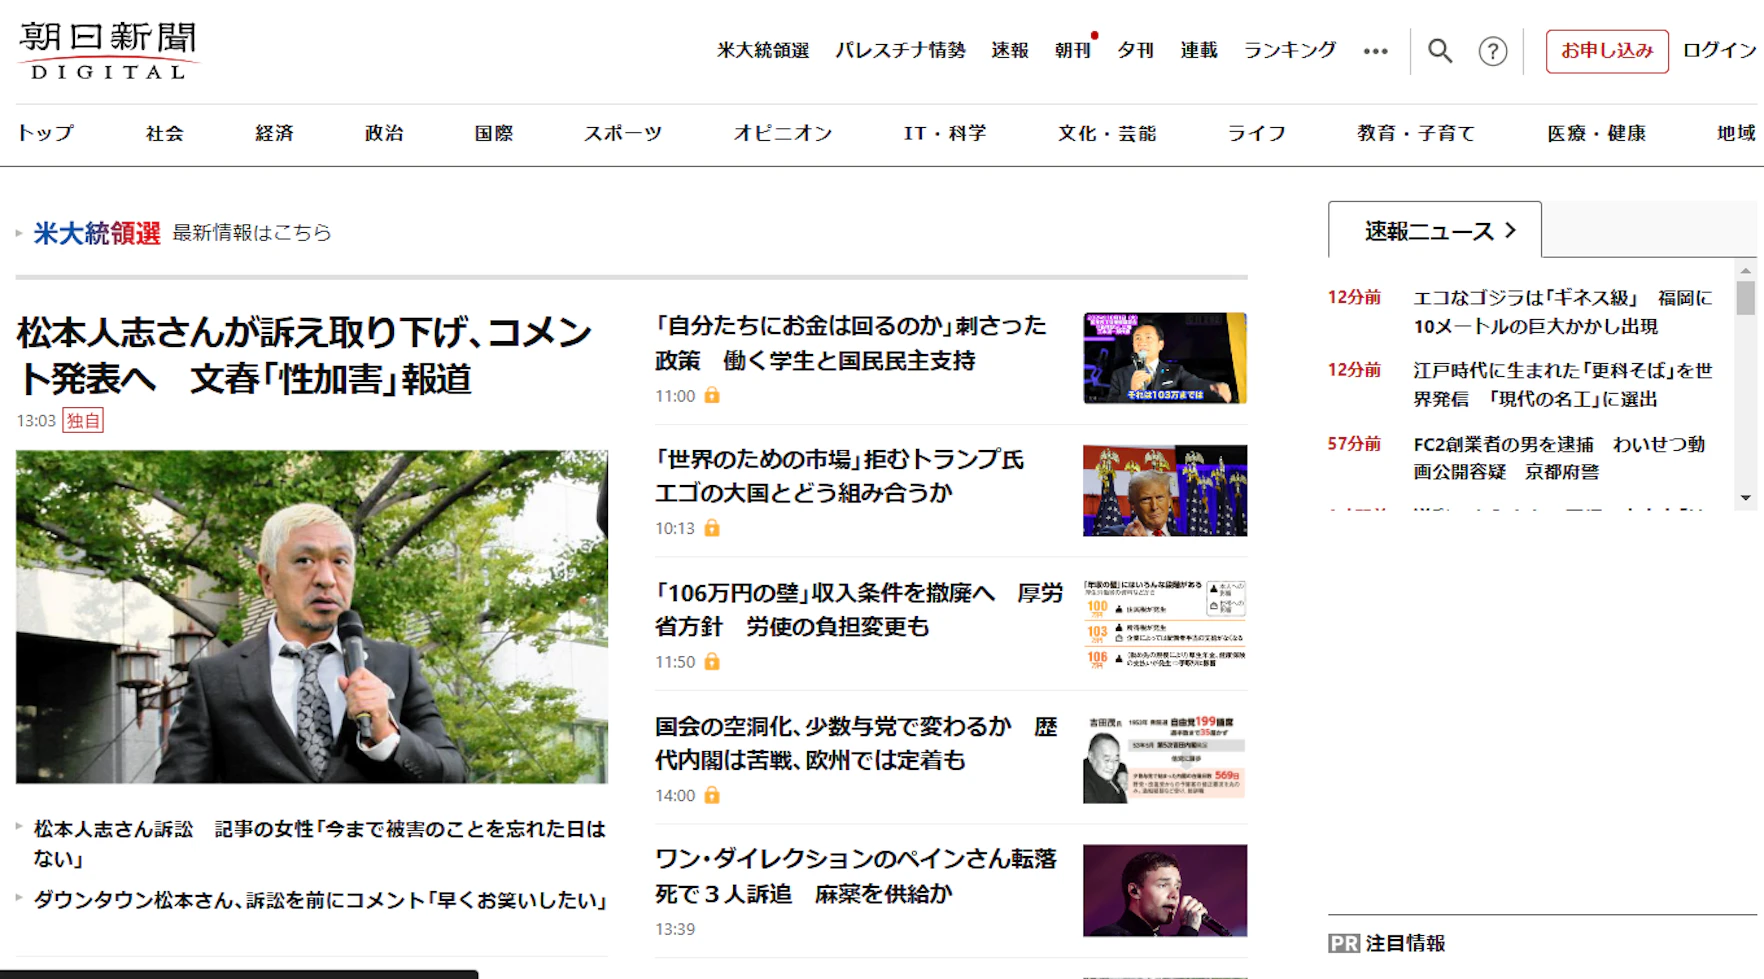
Task: Click lock icon beside 11:50 article
Action: [712, 662]
